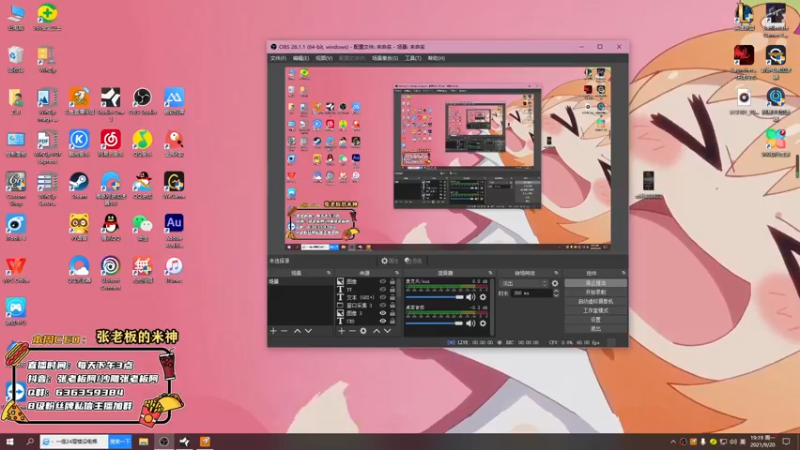
Task: Pop out the 转场特效 dock panel
Action: coord(556,273)
